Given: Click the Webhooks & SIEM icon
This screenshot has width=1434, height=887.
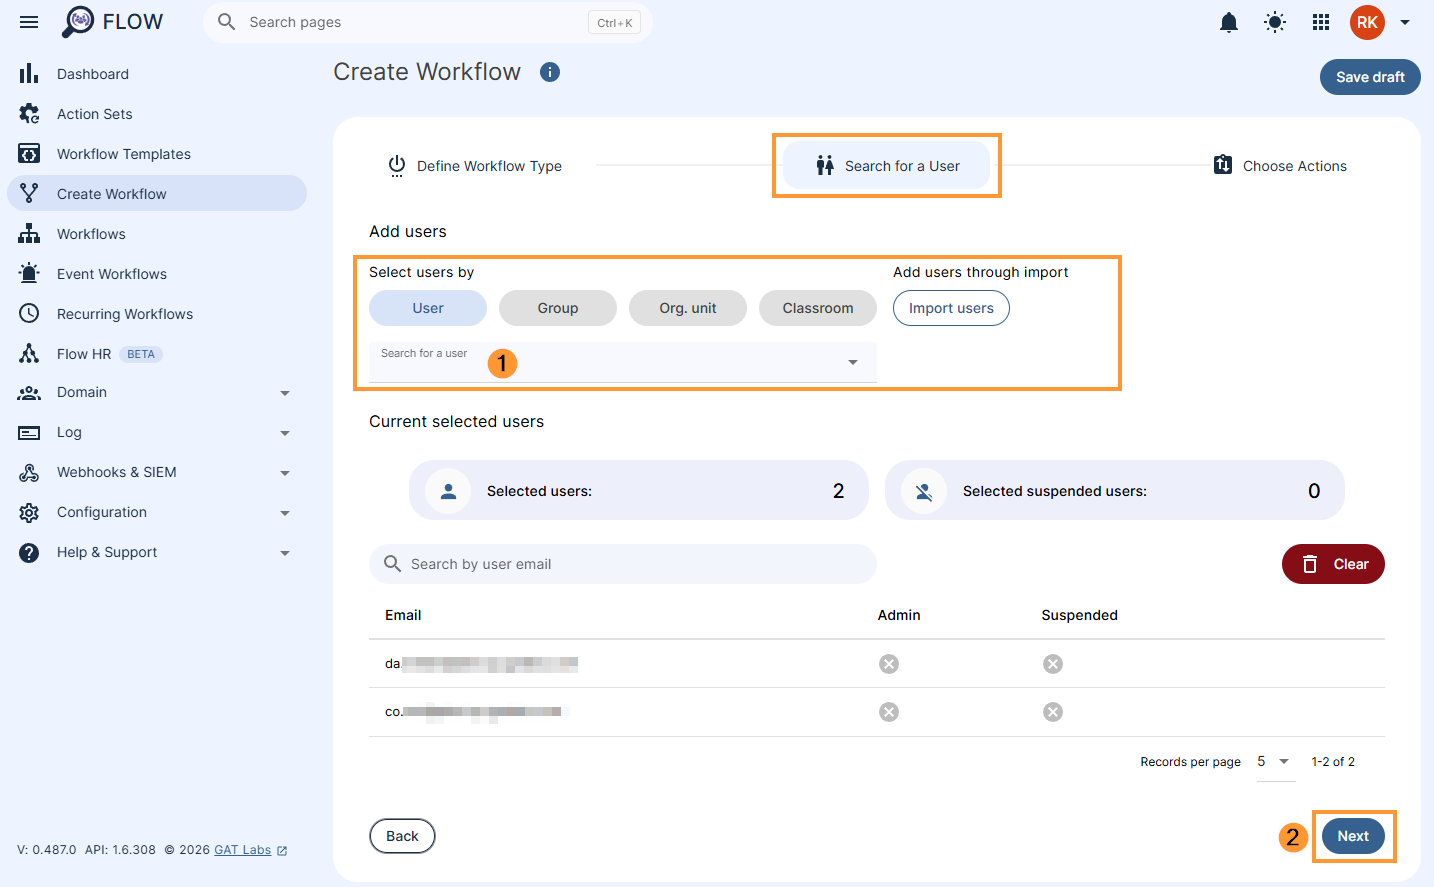Looking at the screenshot, I should 29,473.
